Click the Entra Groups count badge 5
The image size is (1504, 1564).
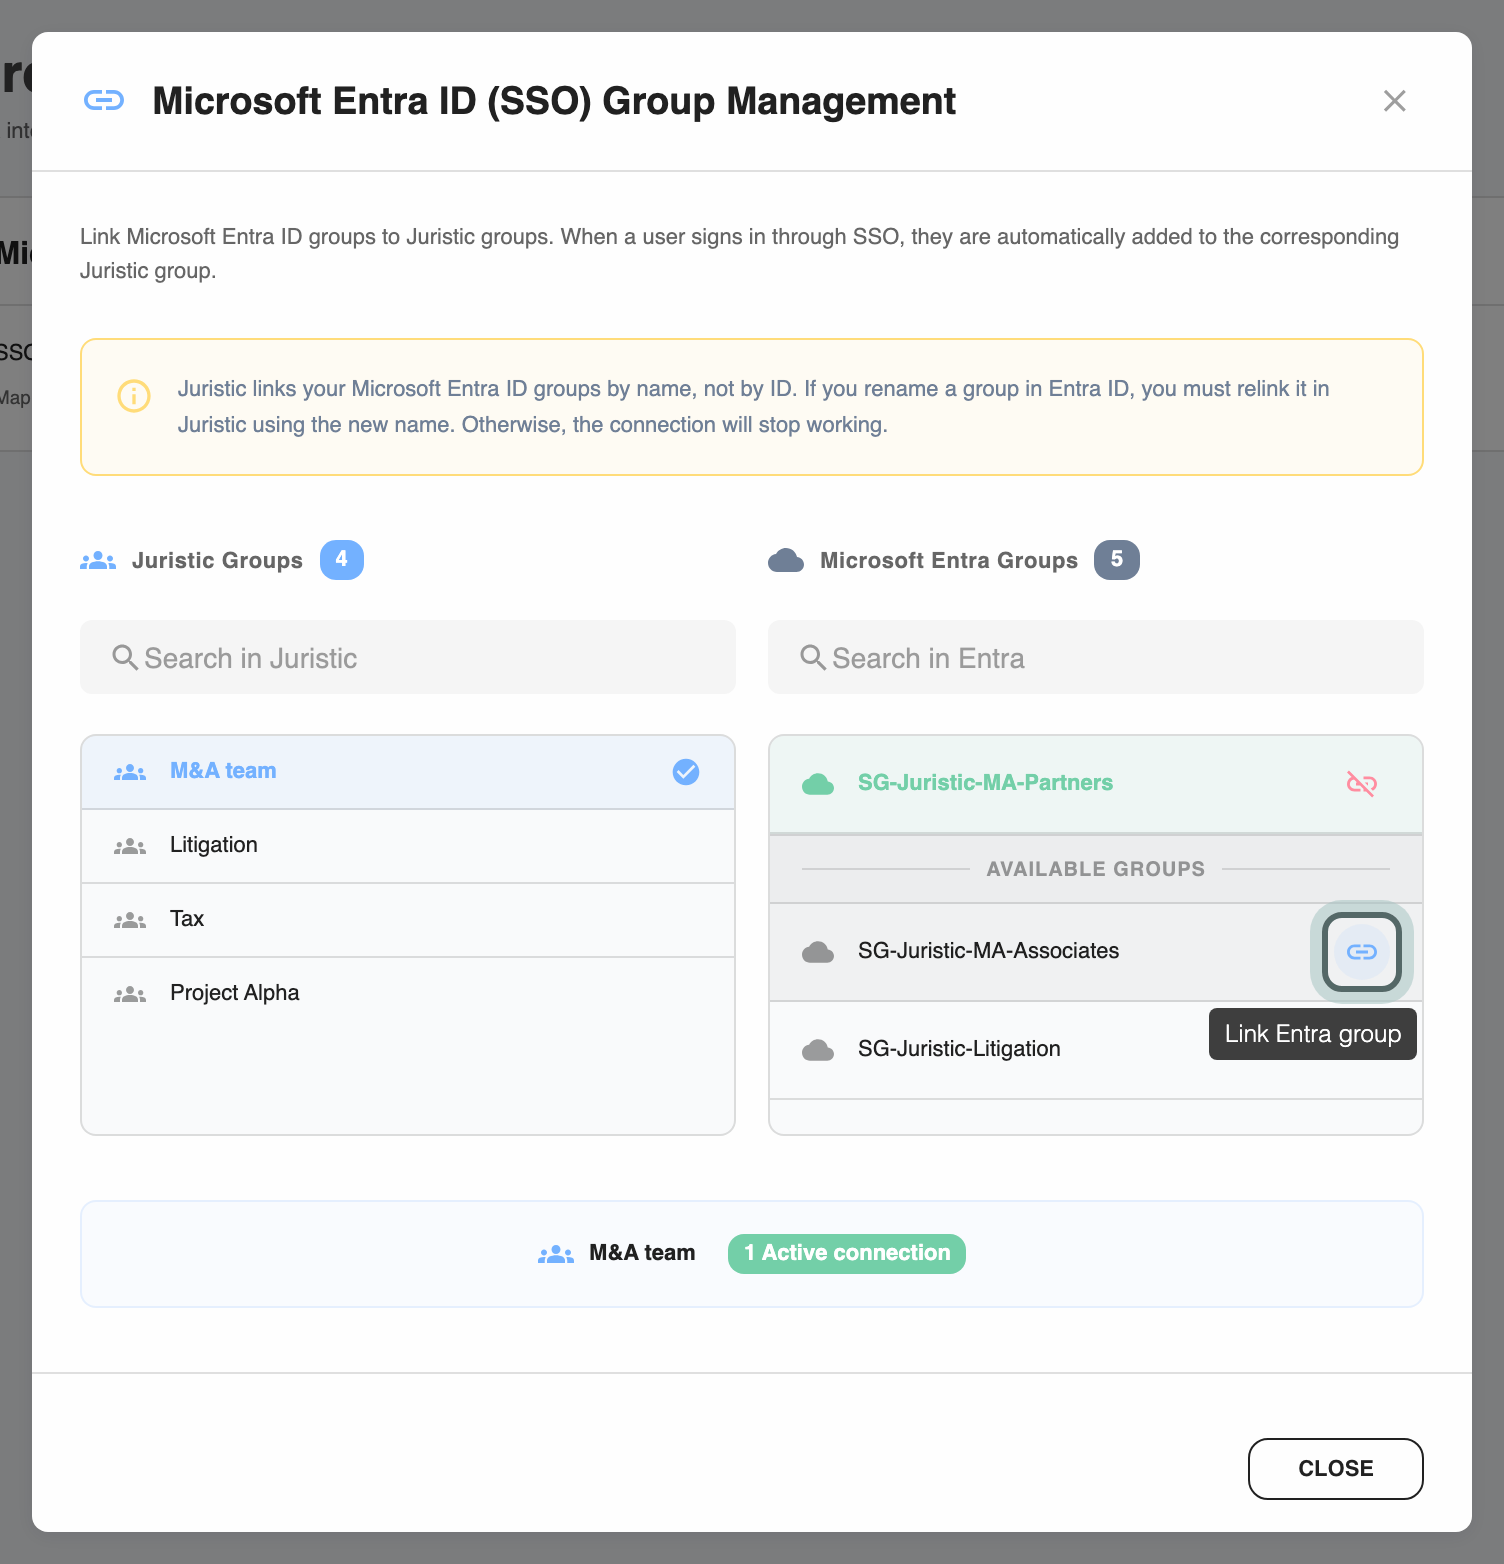pos(1117,560)
